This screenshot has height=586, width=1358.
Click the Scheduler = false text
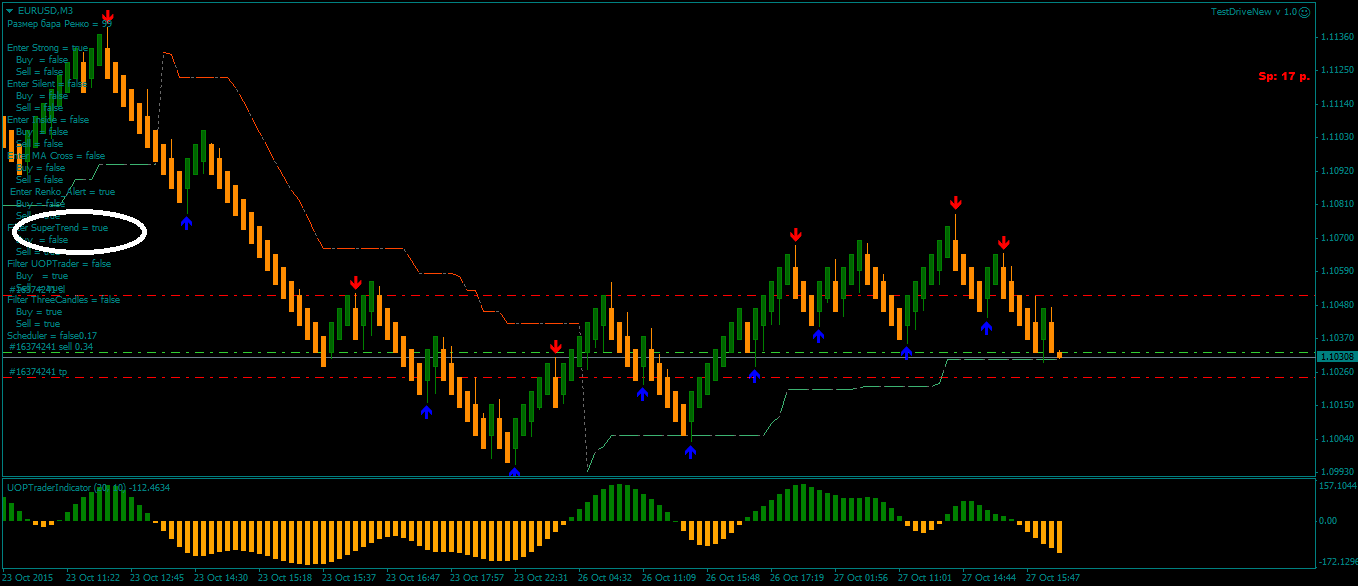(44, 336)
